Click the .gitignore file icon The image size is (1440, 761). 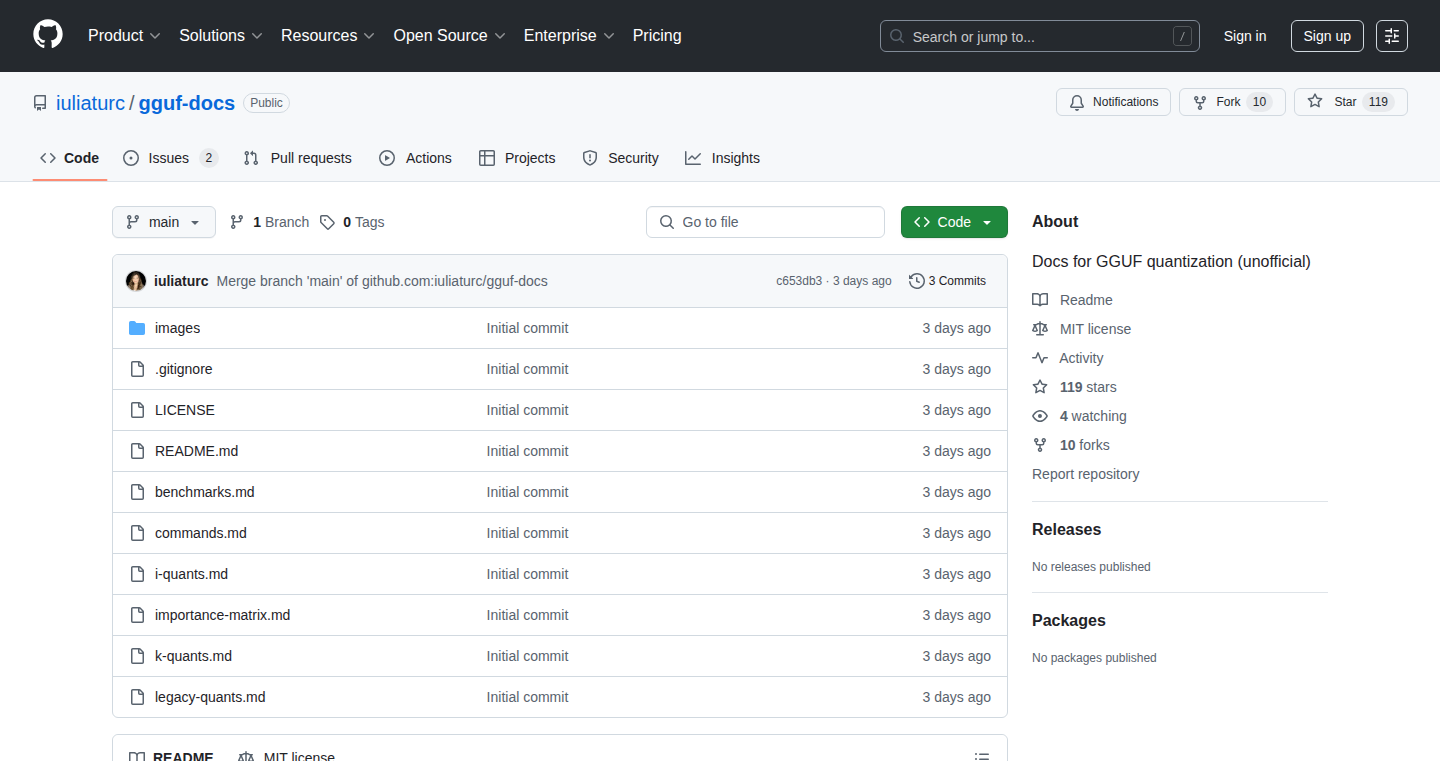(137, 369)
